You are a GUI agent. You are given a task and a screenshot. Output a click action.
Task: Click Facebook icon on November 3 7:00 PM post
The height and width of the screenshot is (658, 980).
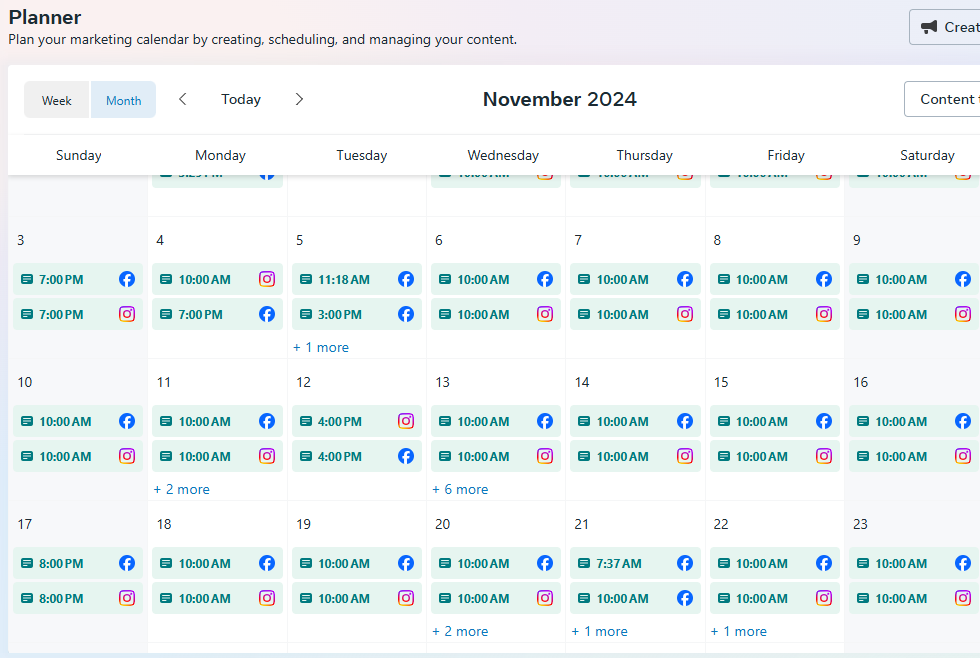(127, 279)
